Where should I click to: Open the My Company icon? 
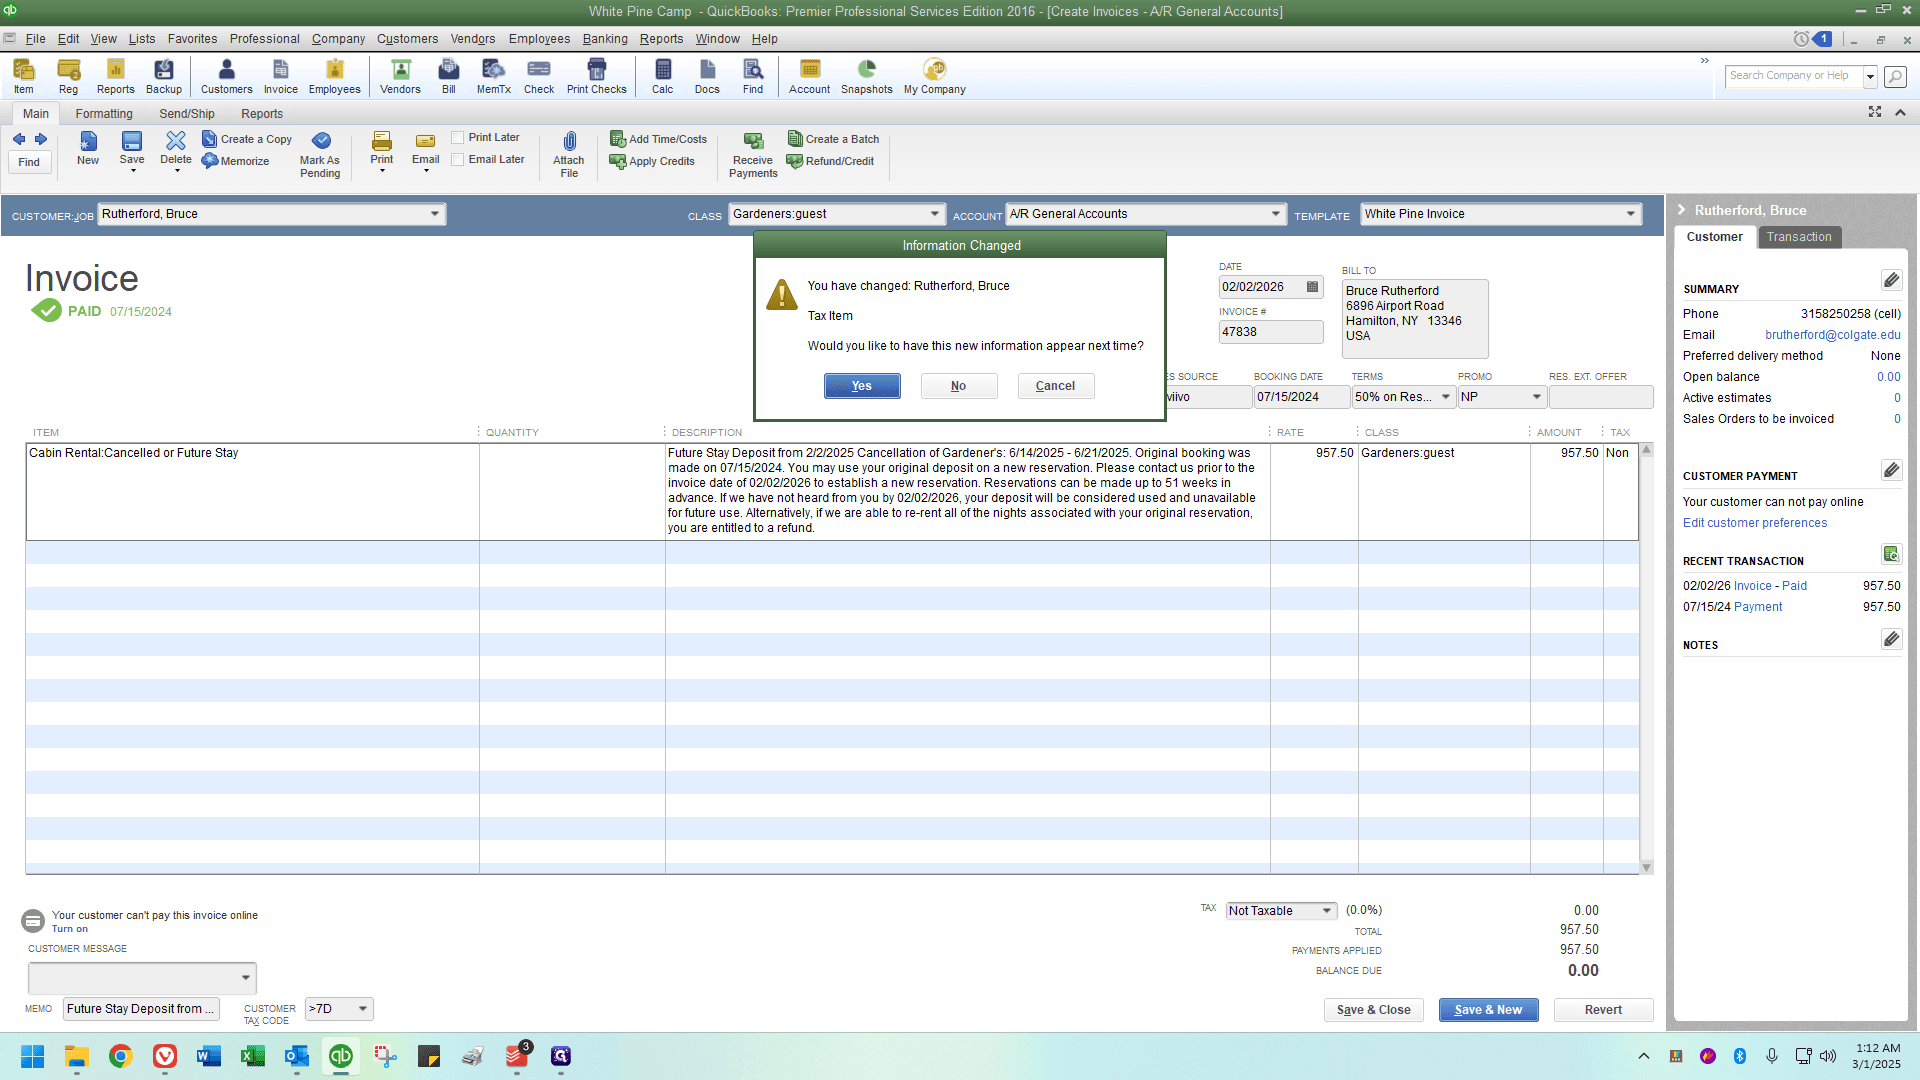point(935,76)
